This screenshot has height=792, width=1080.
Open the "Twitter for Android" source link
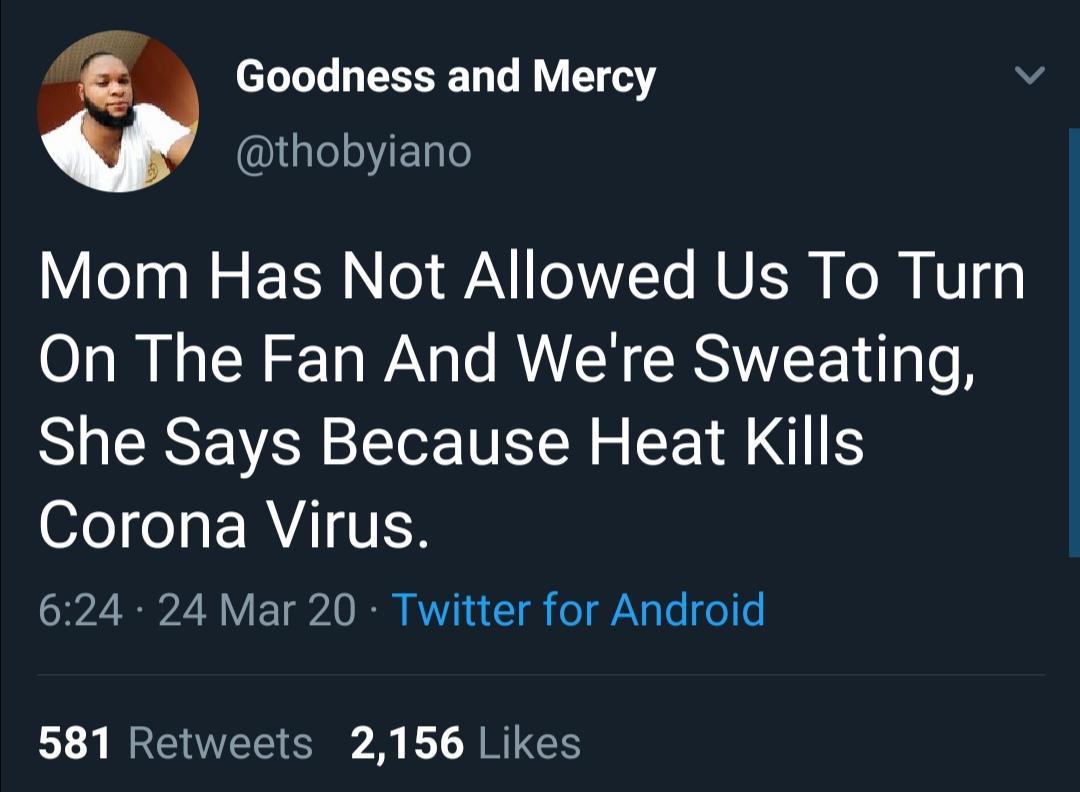[578, 609]
